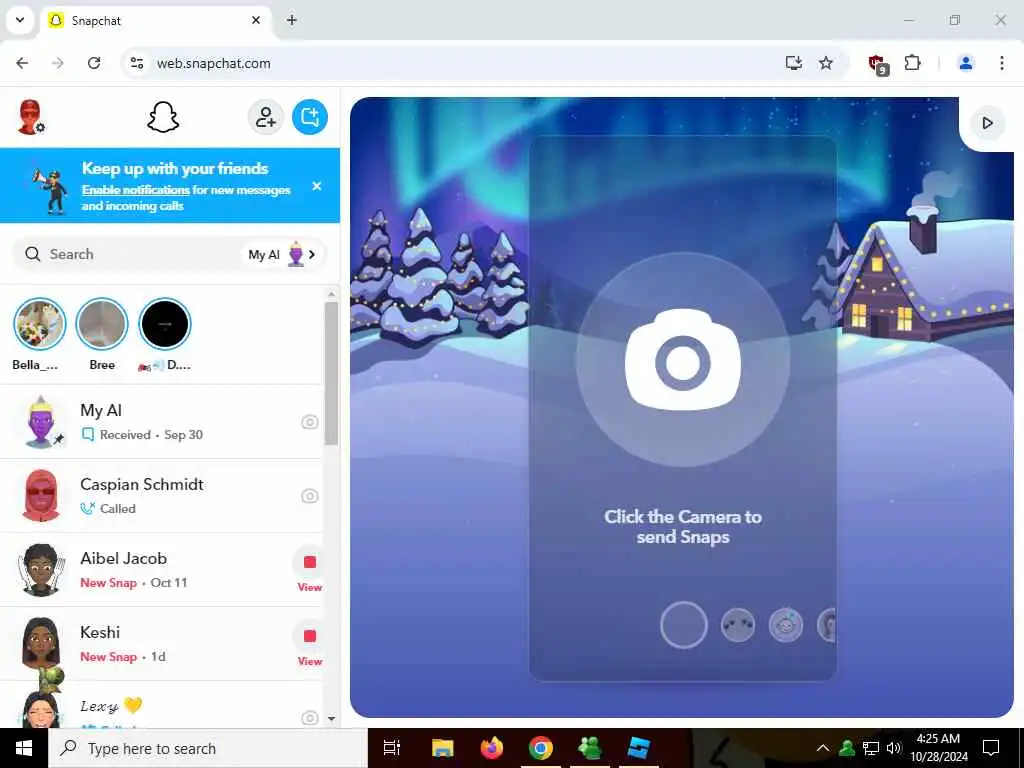Click the chat list scrollbar thumb
The image size is (1024, 768).
pos(331,373)
